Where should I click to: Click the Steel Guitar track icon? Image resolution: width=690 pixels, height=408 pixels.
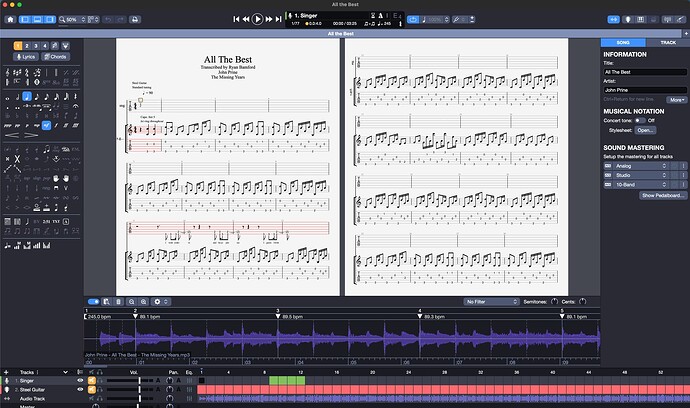coord(7,390)
